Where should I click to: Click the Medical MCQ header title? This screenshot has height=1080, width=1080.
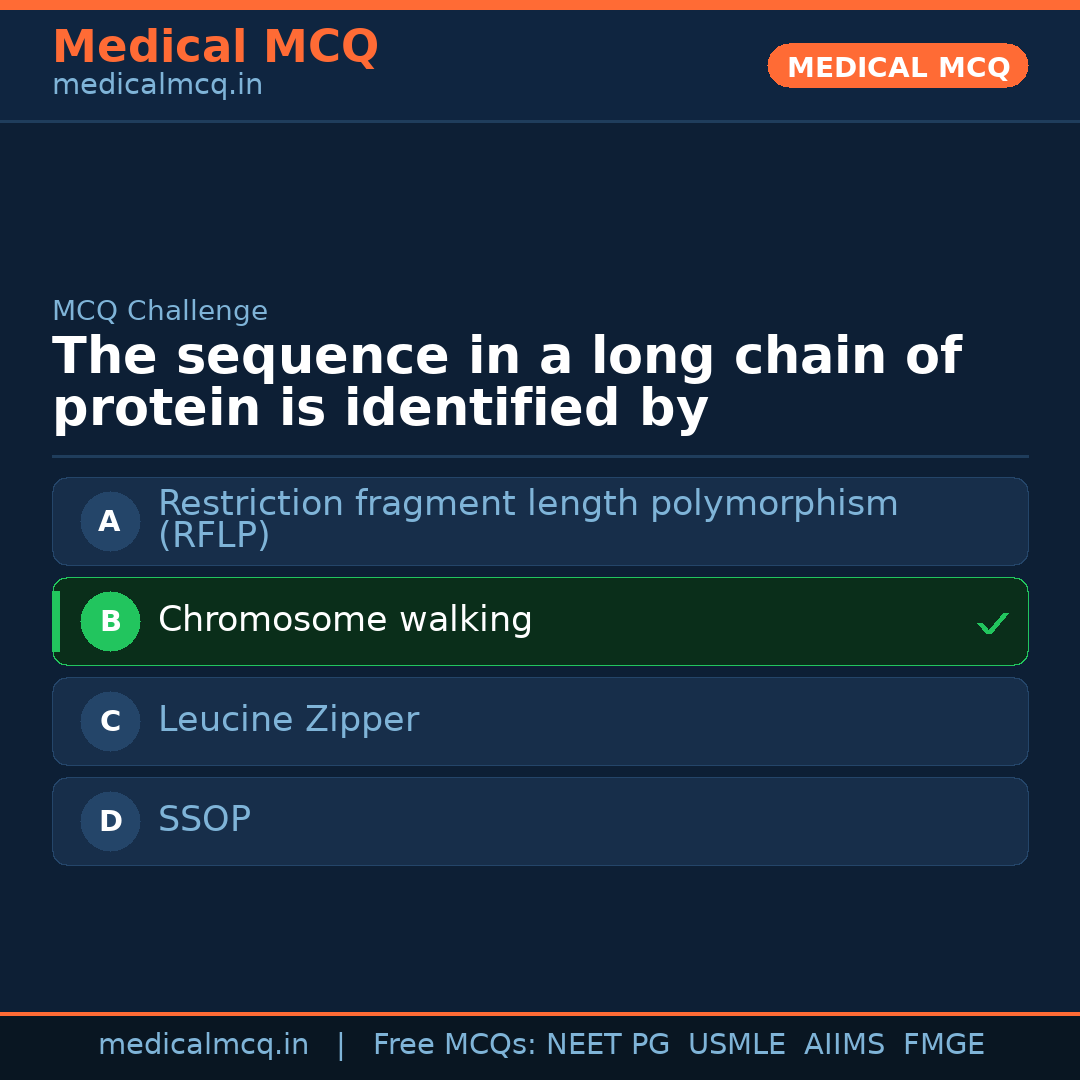click(215, 47)
